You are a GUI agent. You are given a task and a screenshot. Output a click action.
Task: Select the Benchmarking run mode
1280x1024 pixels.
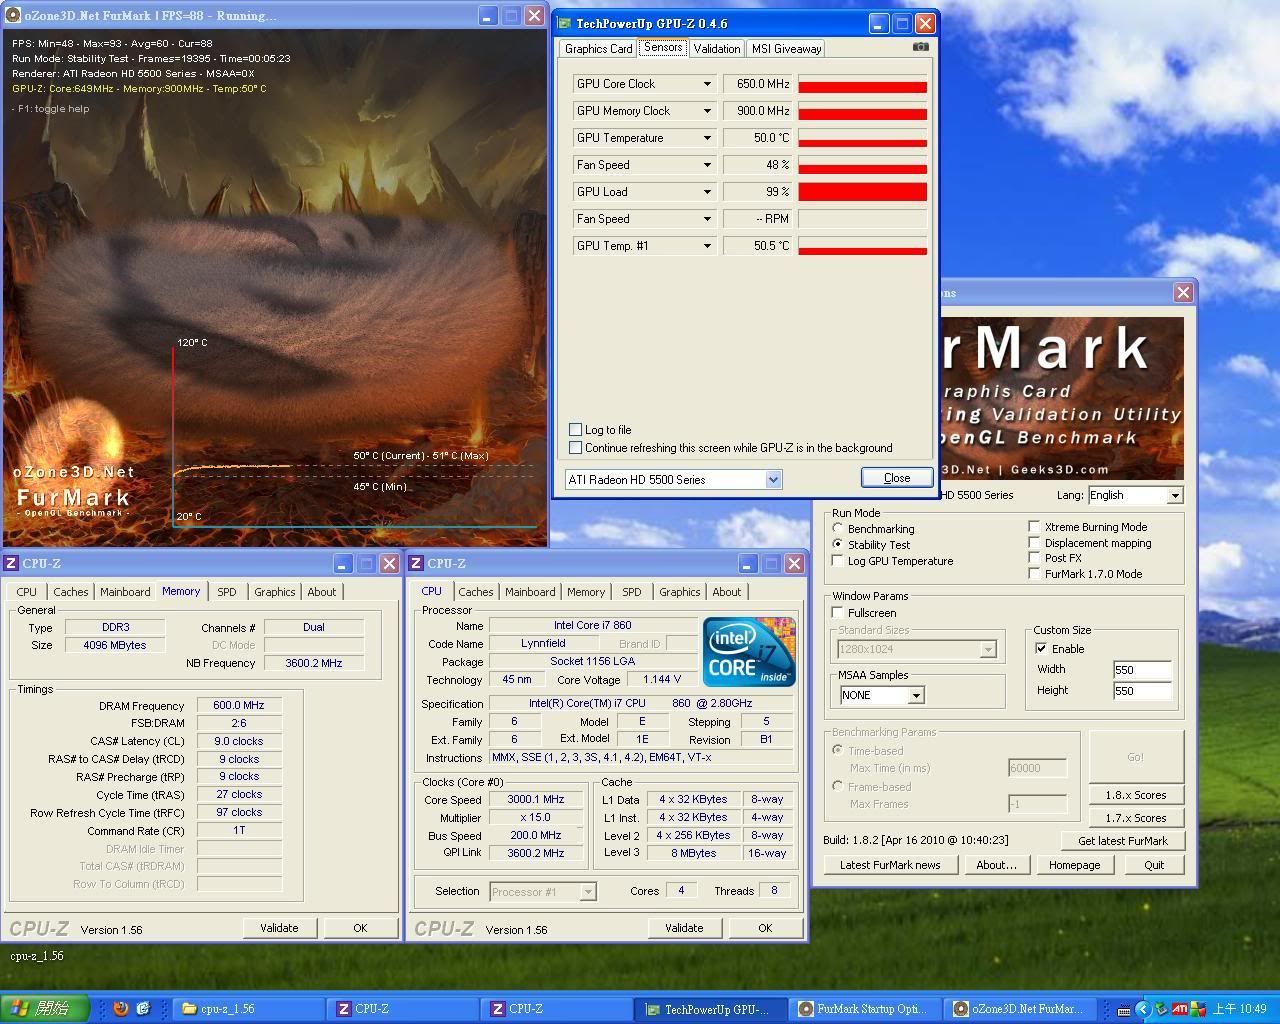click(838, 529)
